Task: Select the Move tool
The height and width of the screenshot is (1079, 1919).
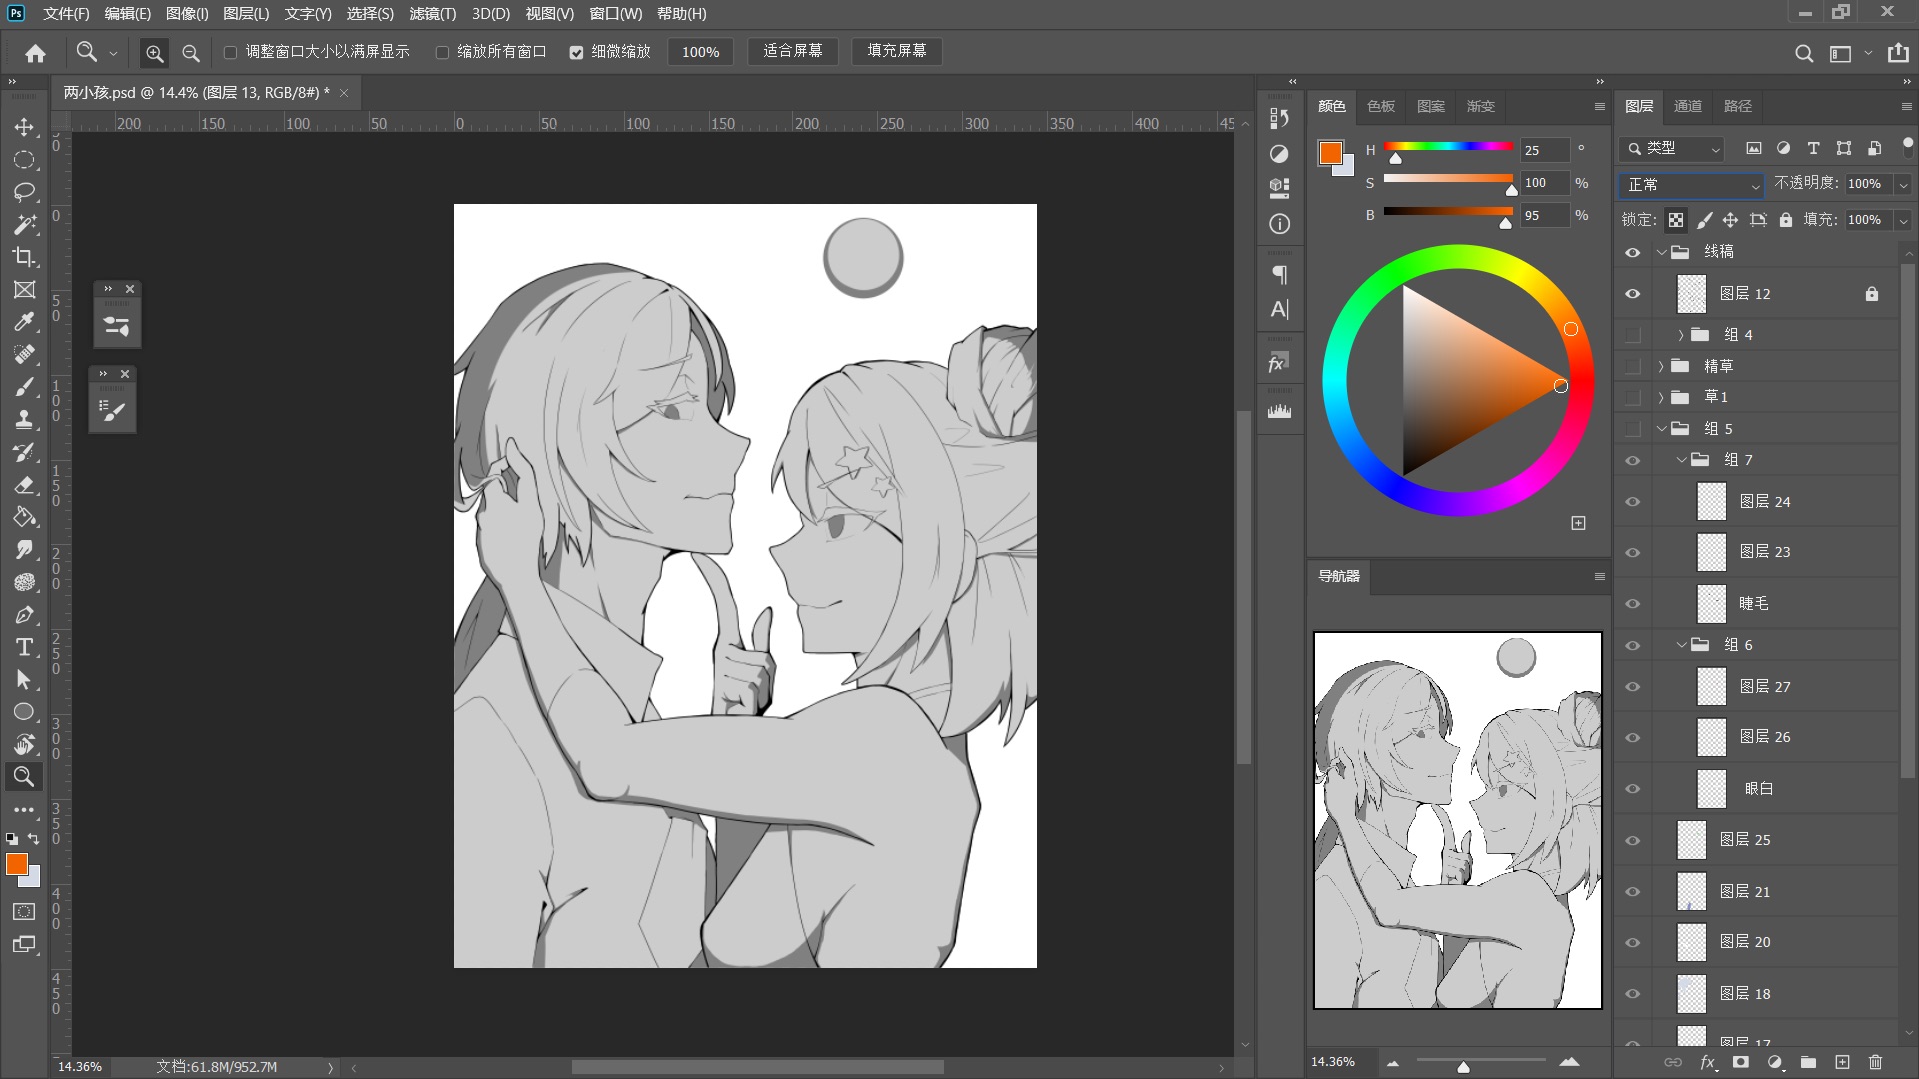Action: click(x=24, y=127)
